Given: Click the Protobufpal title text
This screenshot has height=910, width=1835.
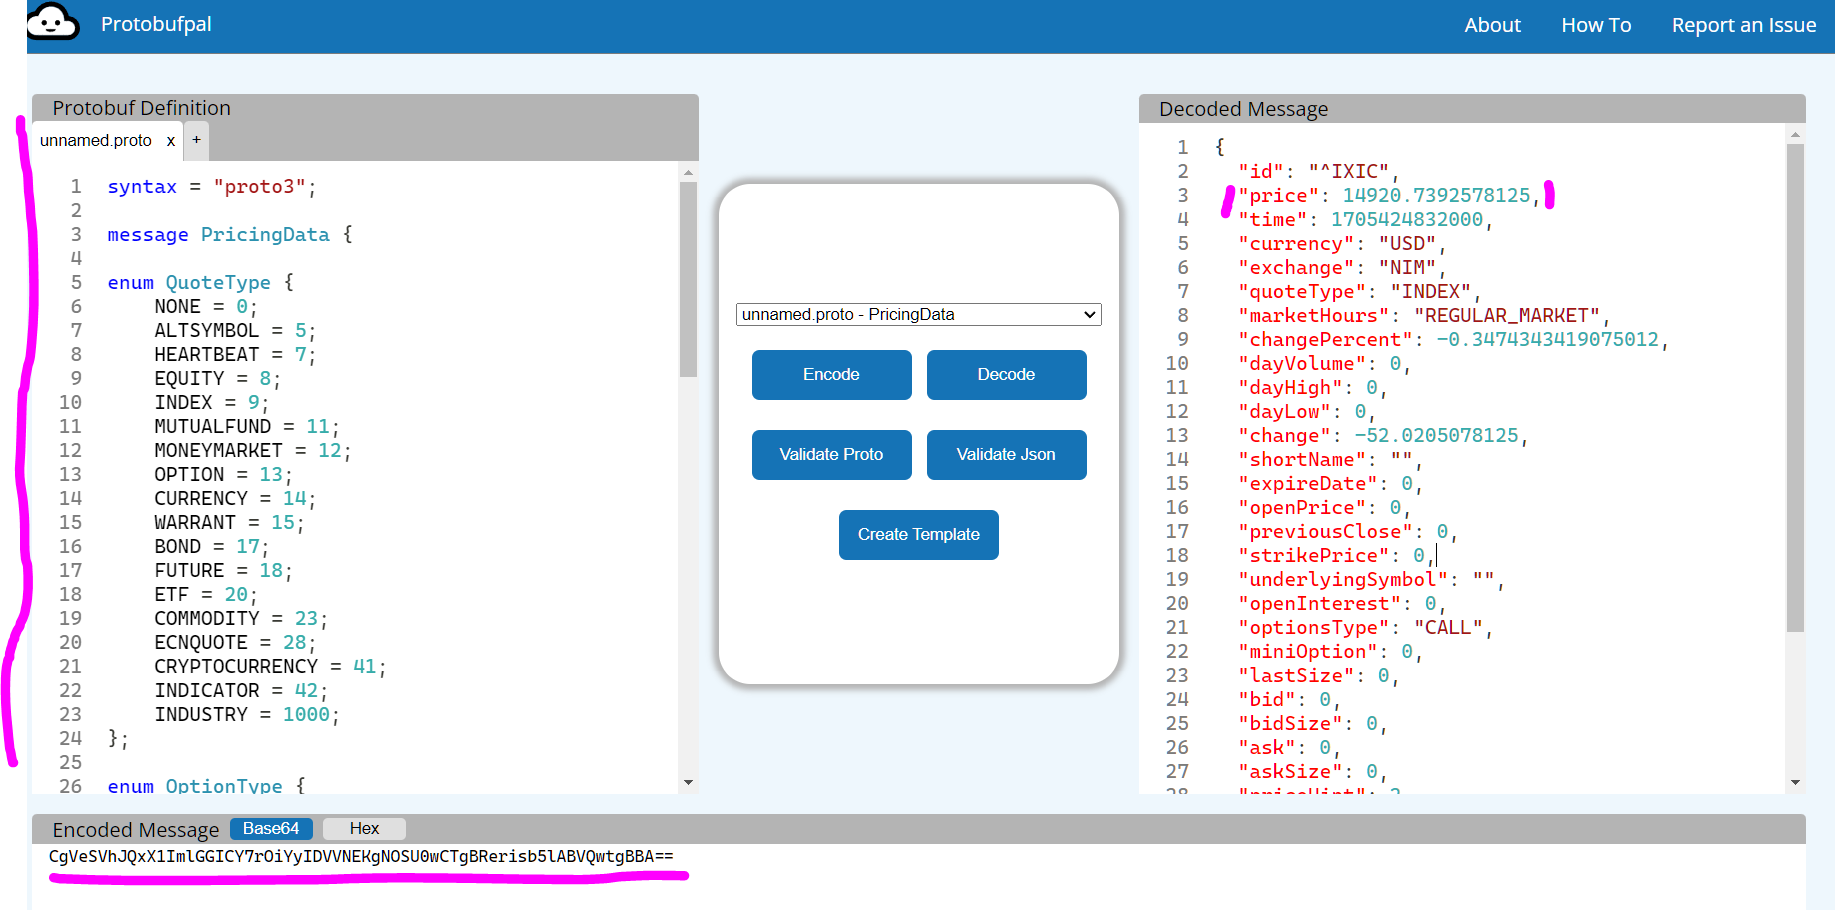Looking at the screenshot, I should click(156, 24).
